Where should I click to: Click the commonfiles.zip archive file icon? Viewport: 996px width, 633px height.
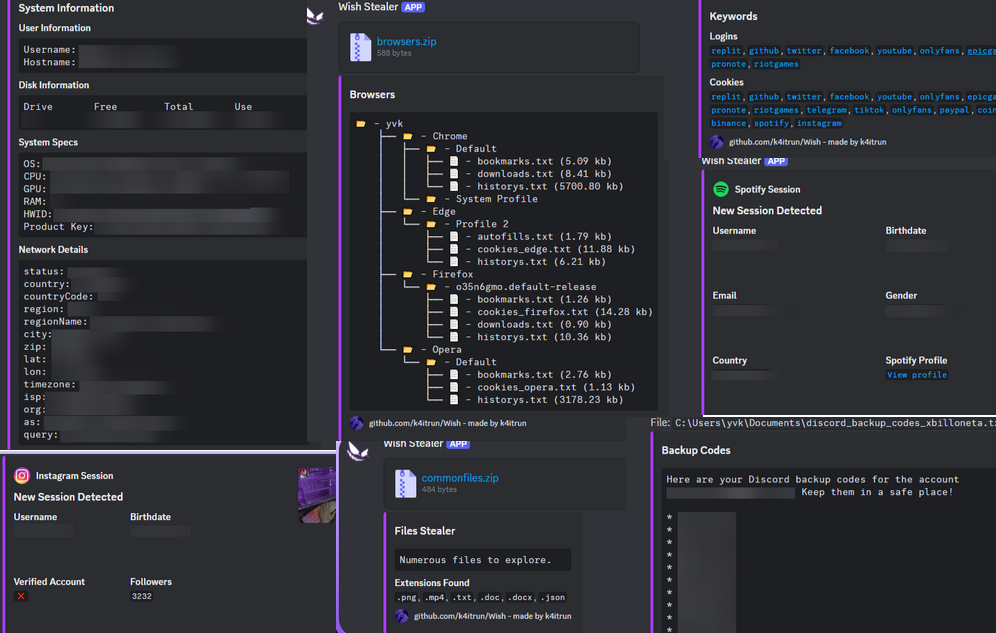coord(405,483)
